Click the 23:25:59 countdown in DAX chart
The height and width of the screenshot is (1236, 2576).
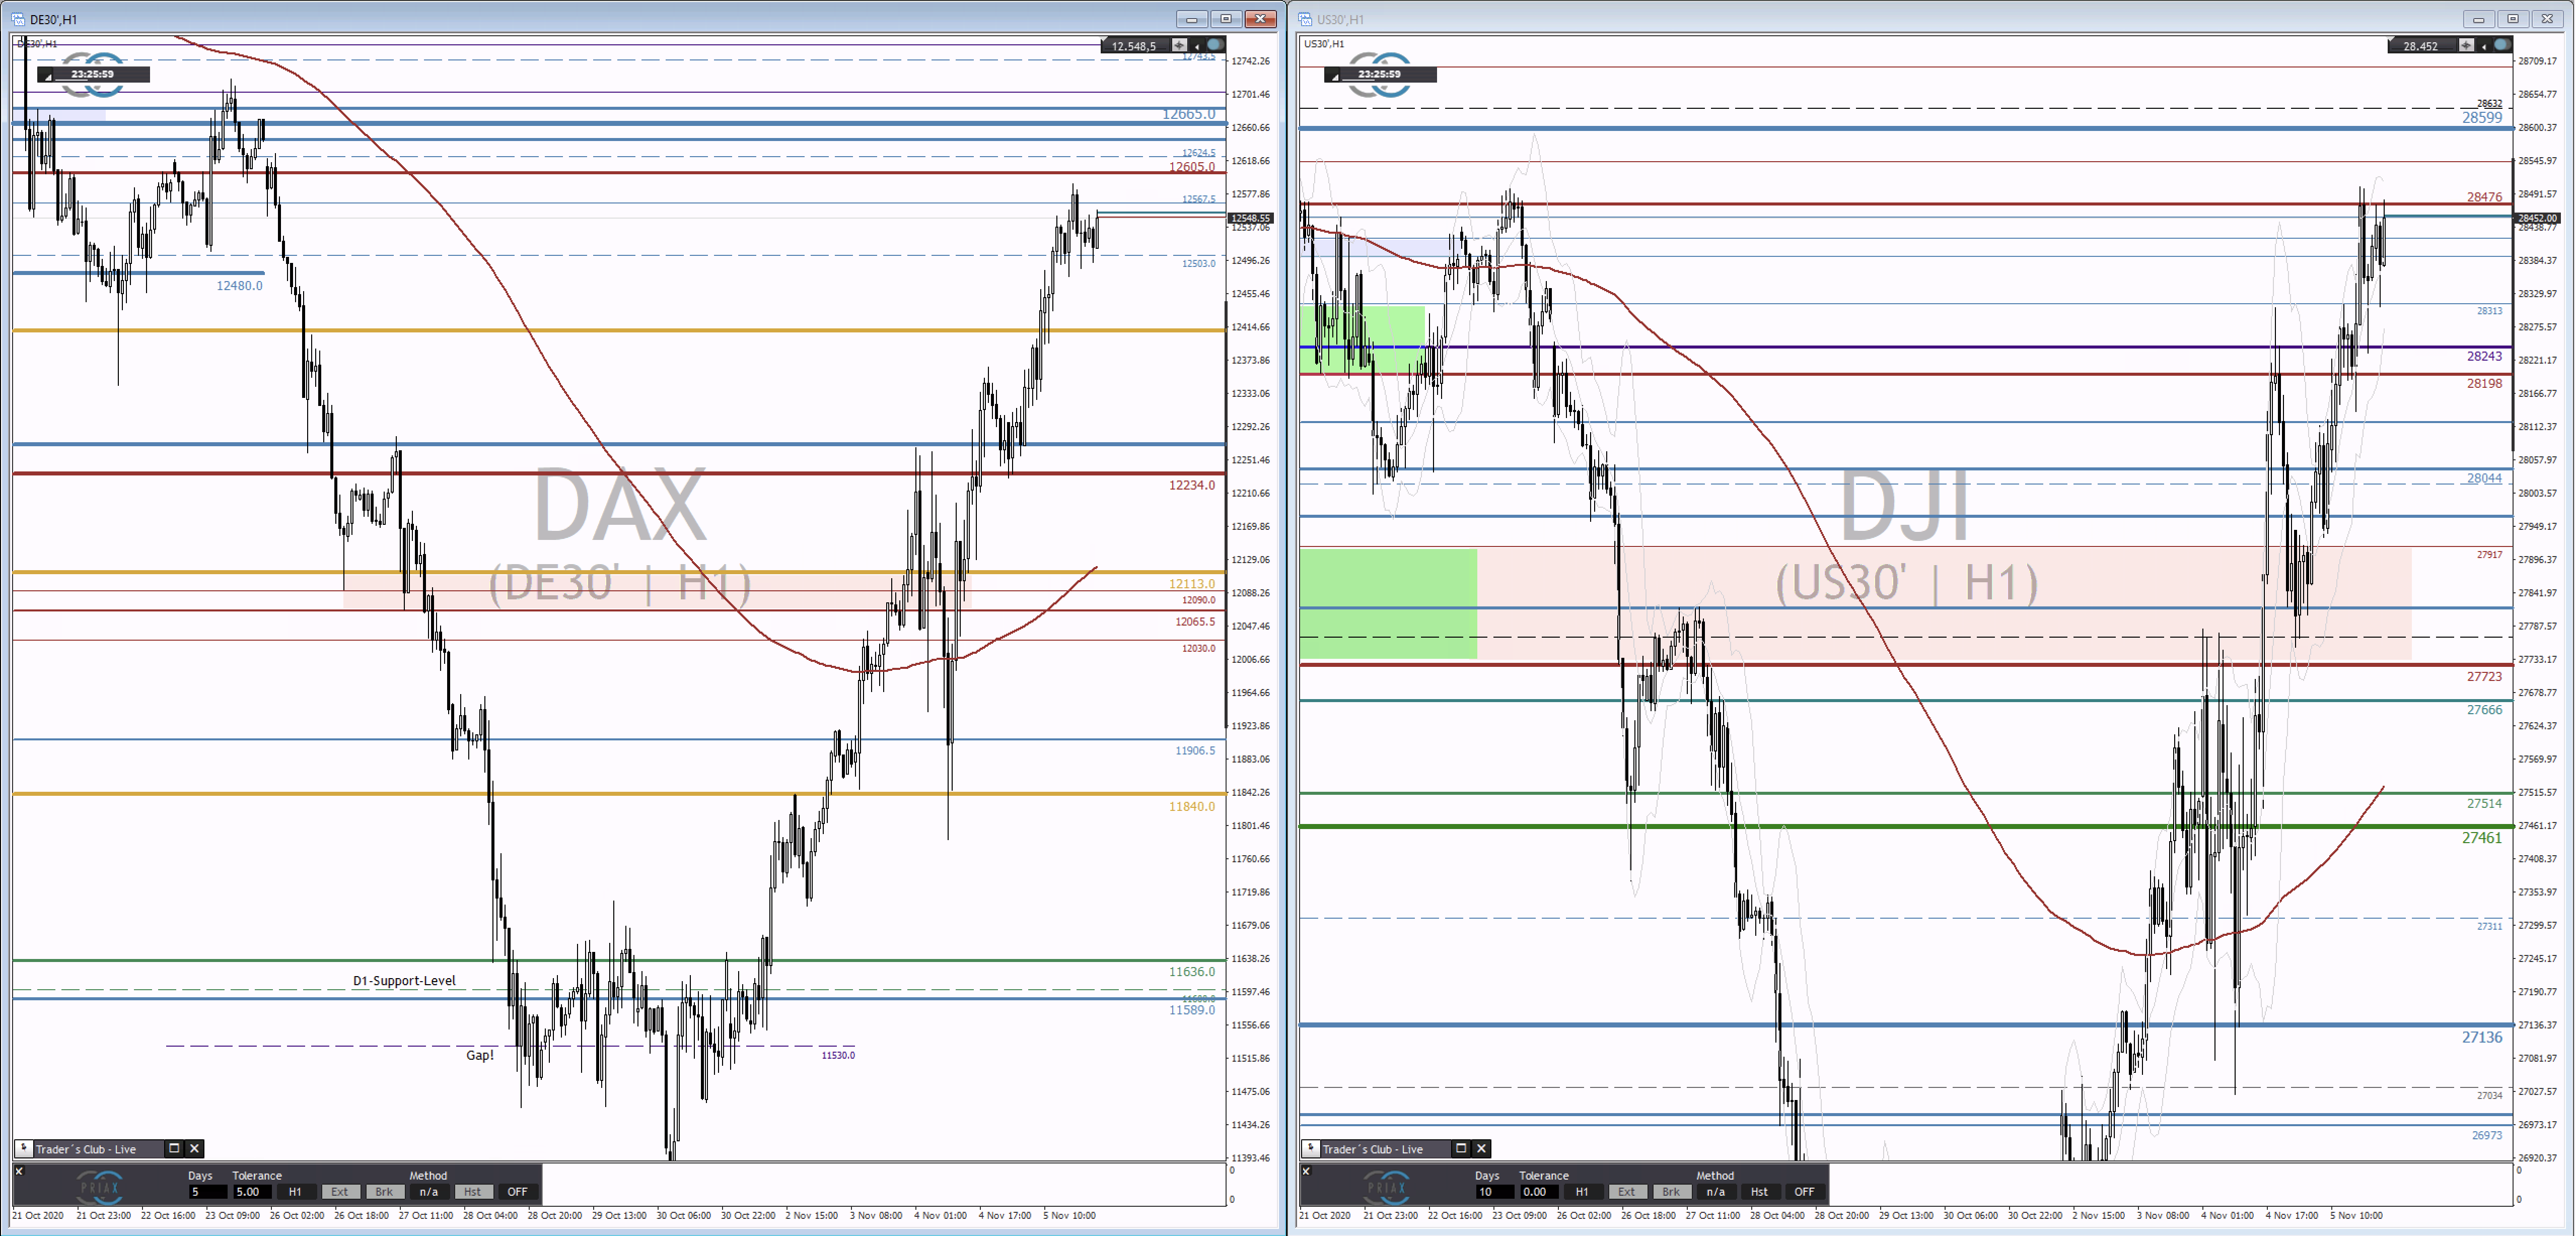(x=93, y=74)
